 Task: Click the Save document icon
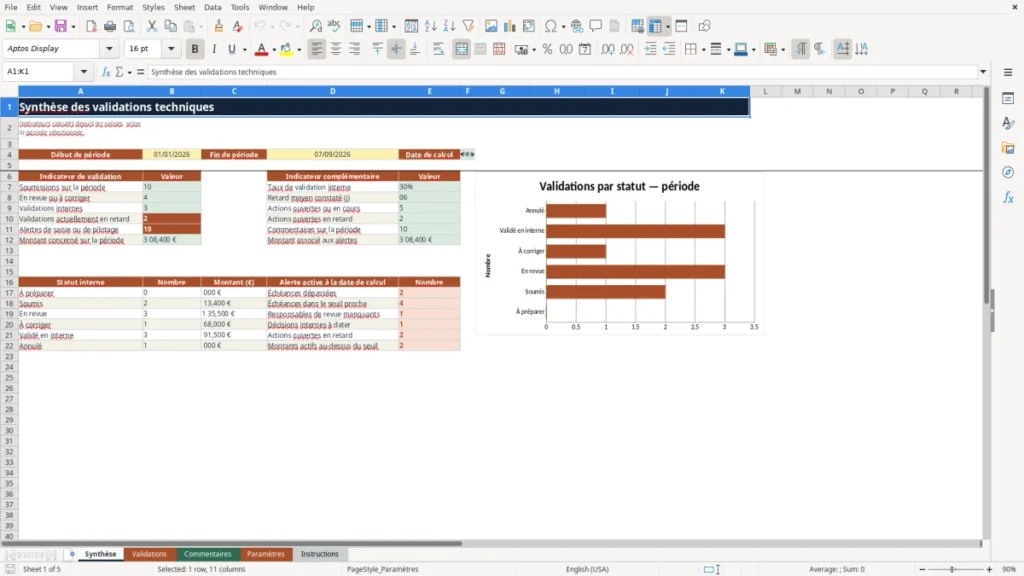point(60,26)
